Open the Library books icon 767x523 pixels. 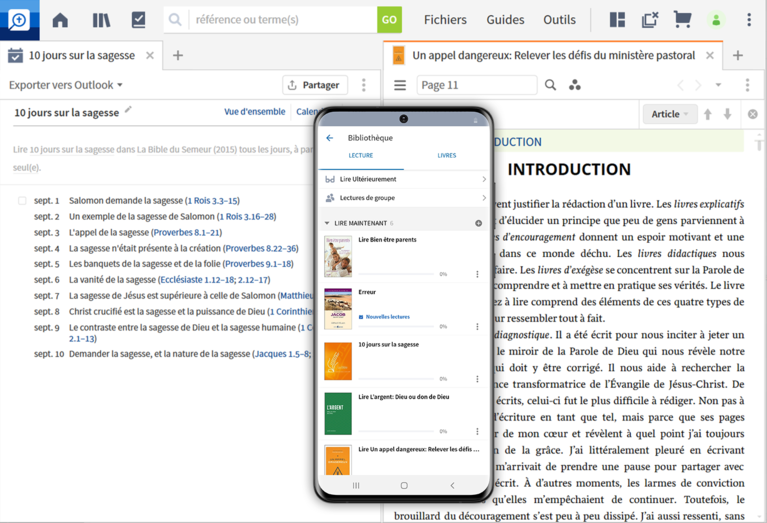click(101, 20)
